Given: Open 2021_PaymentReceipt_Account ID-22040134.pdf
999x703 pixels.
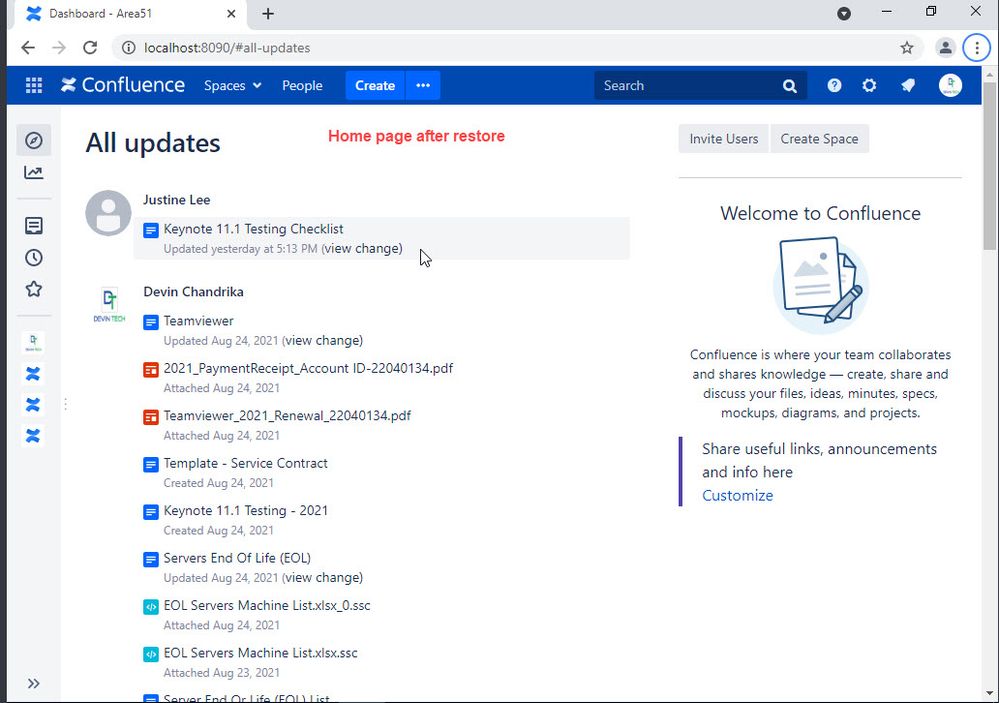Looking at the screenshot, I should [308, 368].
